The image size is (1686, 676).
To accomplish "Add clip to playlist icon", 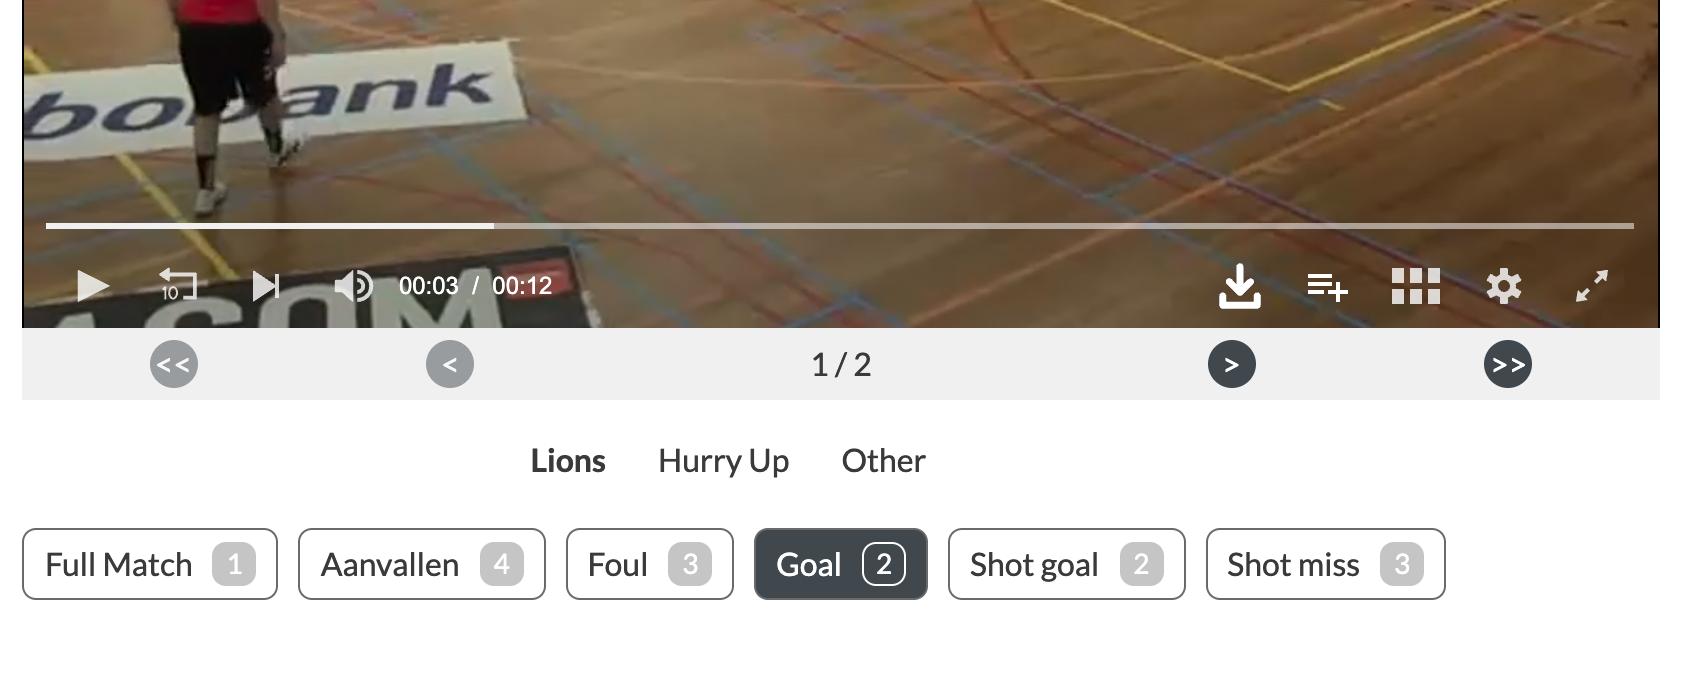I will click(x=1327, y=287).
